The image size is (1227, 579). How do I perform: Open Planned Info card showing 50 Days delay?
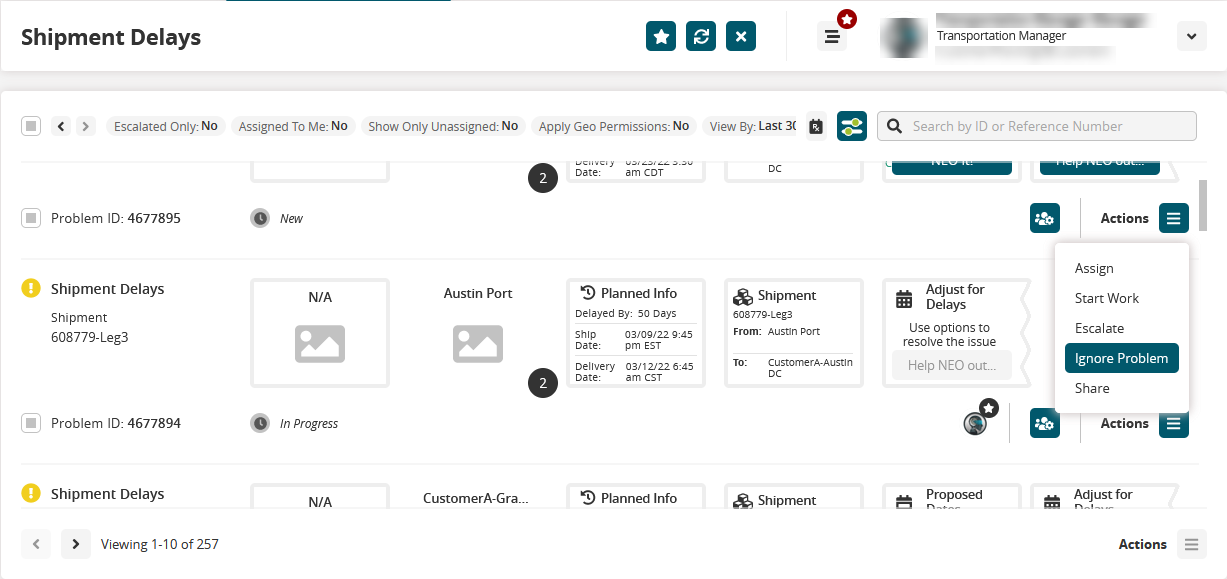[636, 333]
